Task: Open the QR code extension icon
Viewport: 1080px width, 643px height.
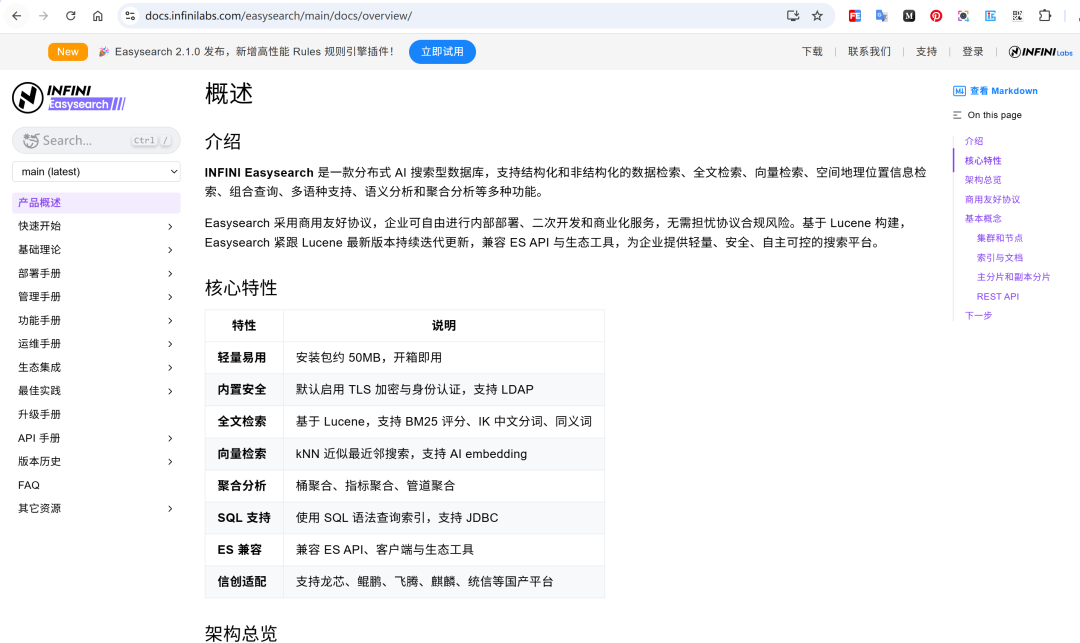Action: click(1017, 16)
